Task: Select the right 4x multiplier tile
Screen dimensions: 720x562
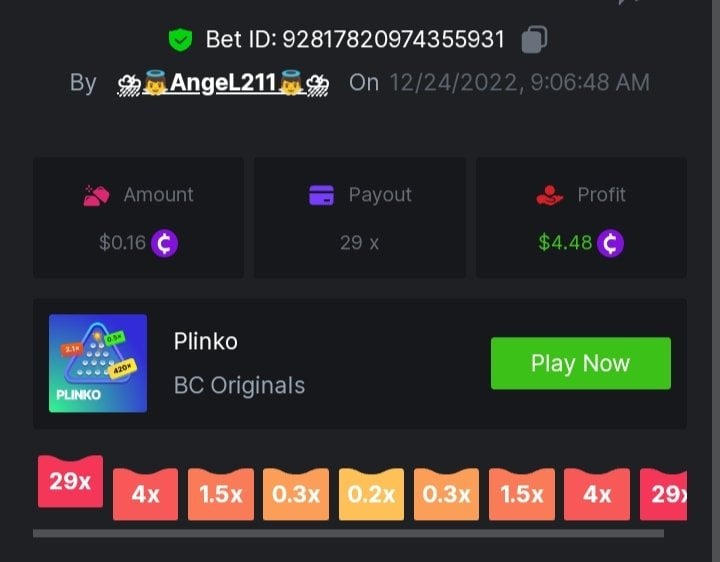Action: point(597,494)
